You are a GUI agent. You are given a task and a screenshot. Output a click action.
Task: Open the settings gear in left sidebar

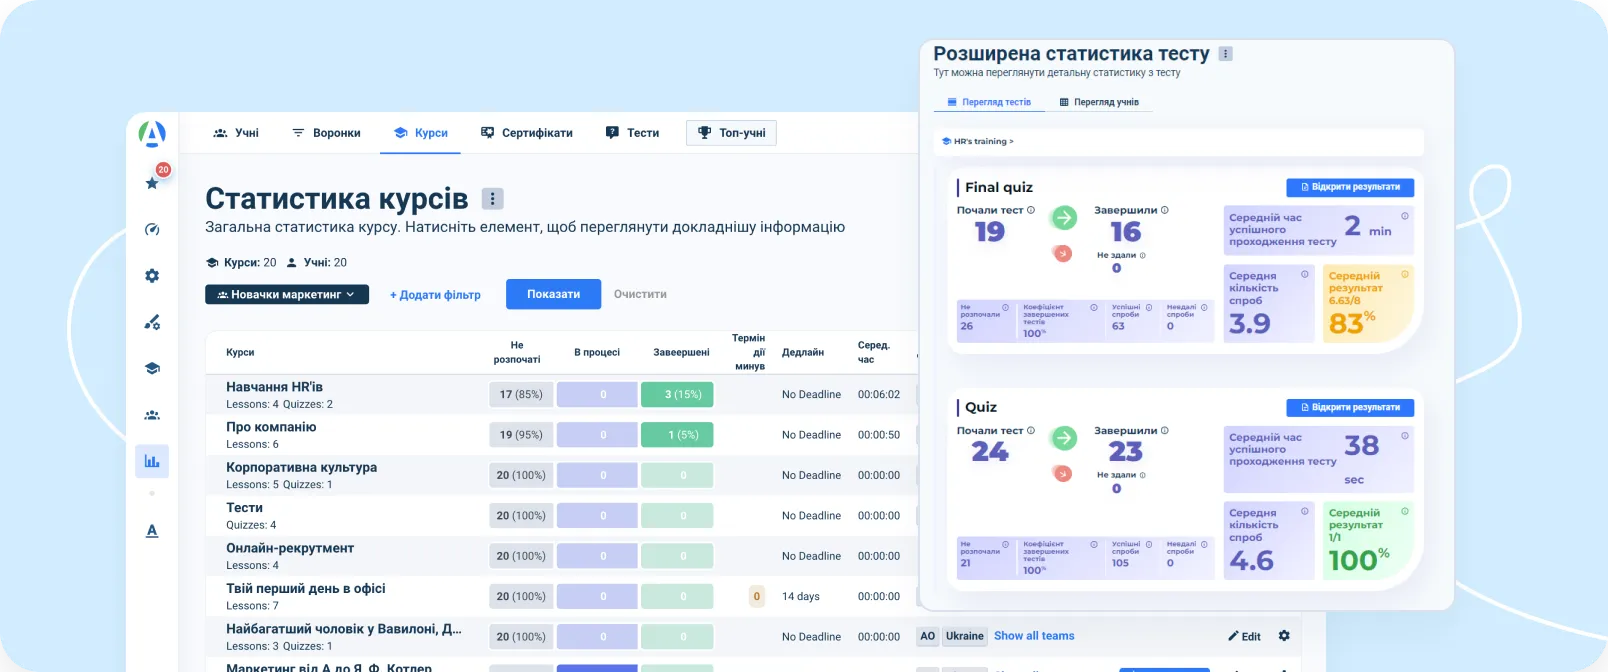[152, 276]
